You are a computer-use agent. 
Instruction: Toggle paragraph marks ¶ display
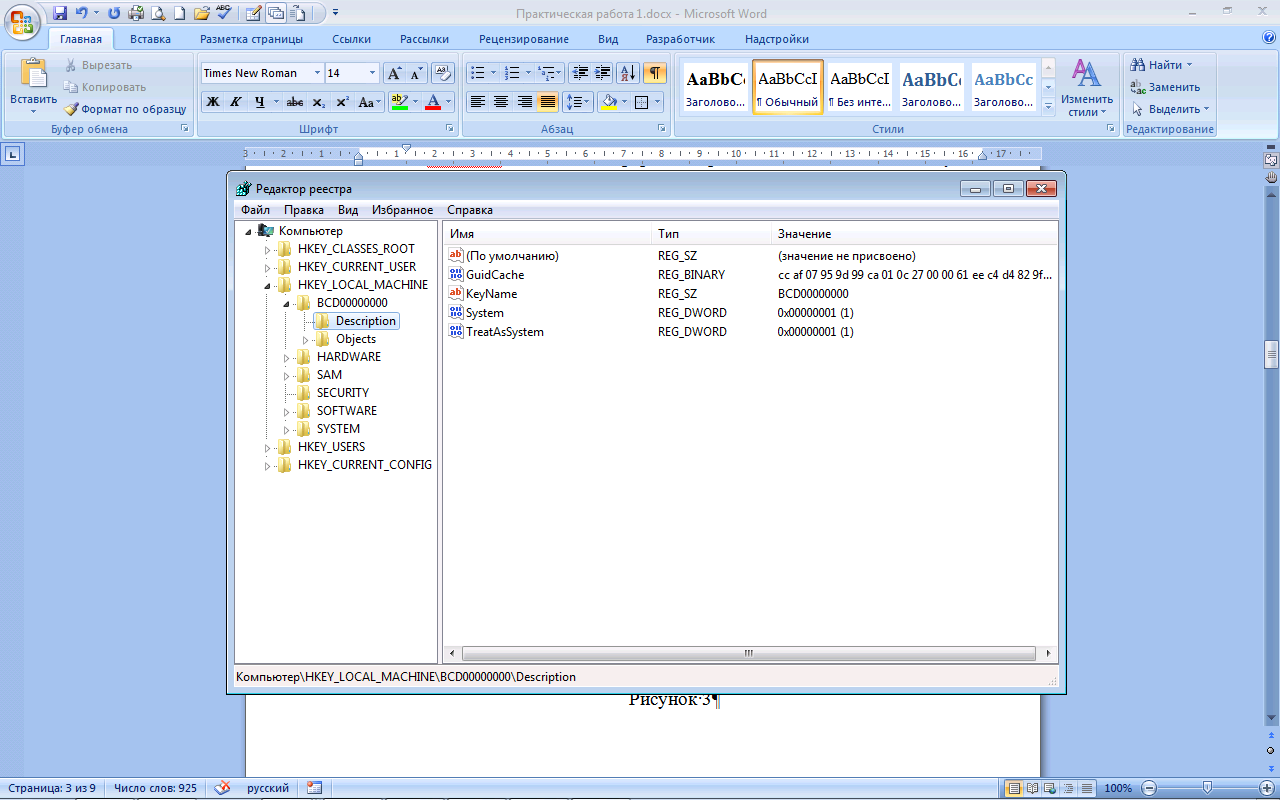pyautogui.click(x=655, y=73)
